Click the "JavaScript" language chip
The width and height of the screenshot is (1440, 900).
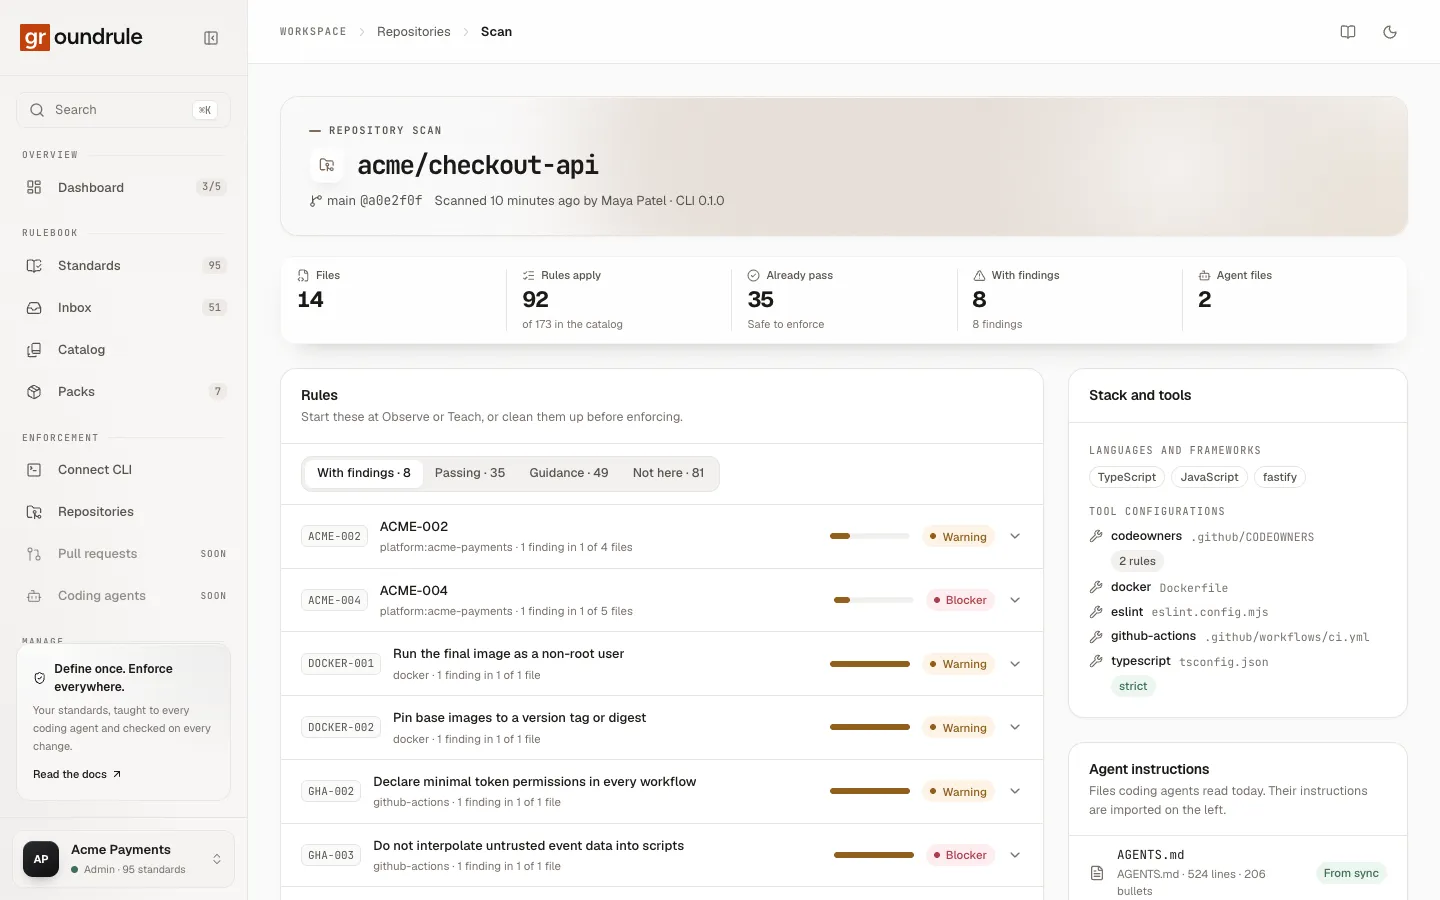coord(1210,477)
